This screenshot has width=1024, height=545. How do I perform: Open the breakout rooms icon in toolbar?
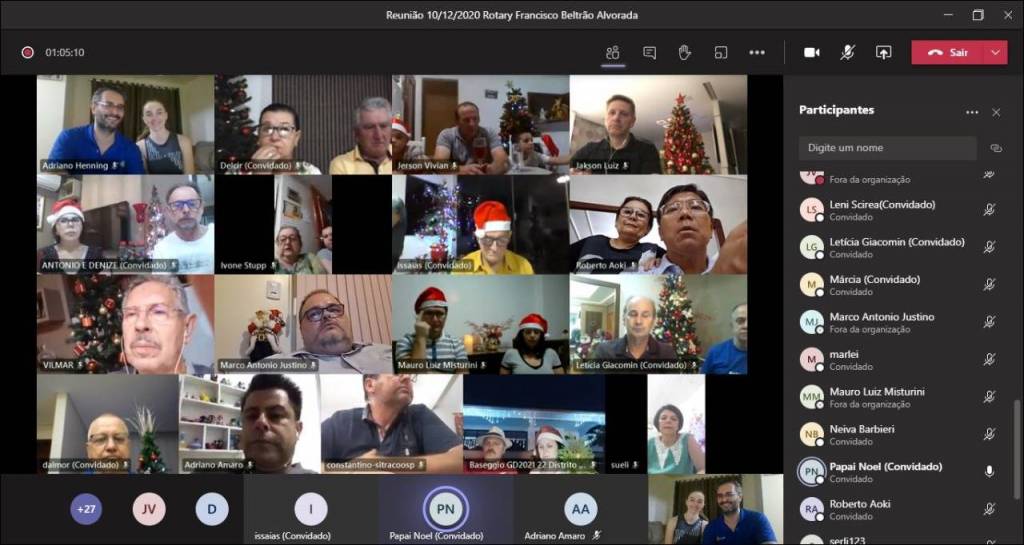pyautogui.click(x=720, y=52)
